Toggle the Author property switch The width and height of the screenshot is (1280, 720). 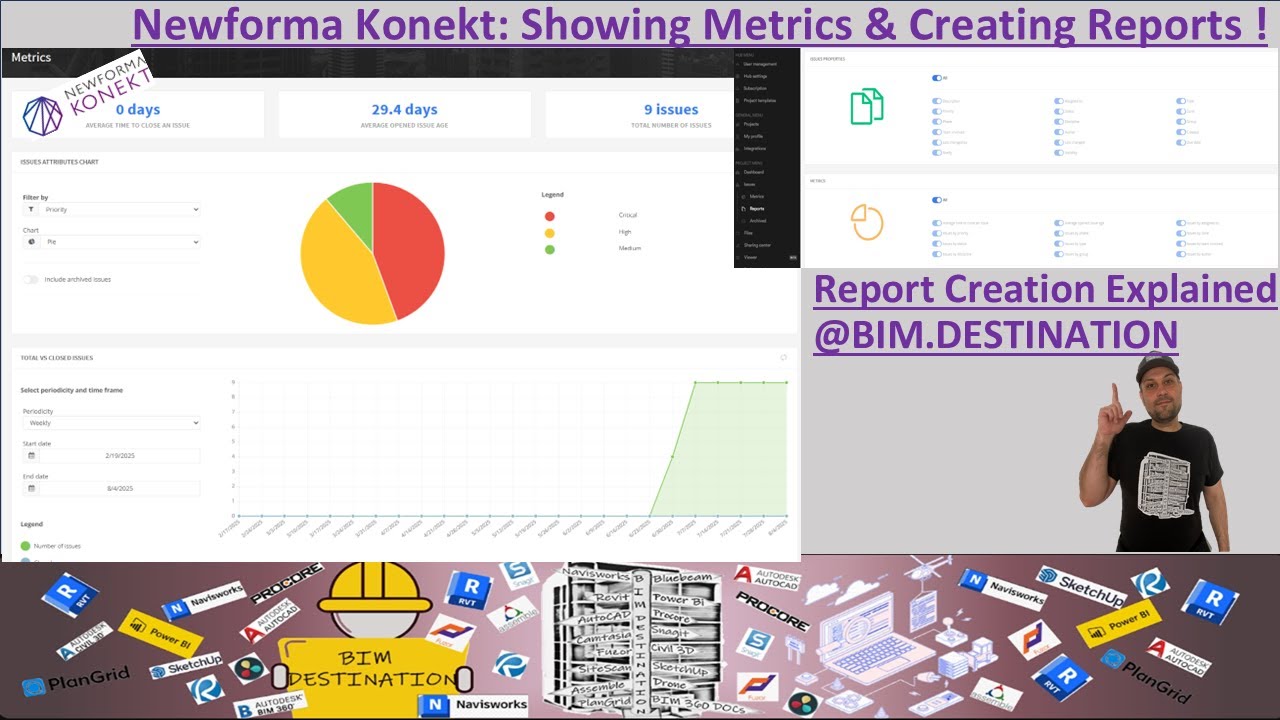click(1059, 132)
